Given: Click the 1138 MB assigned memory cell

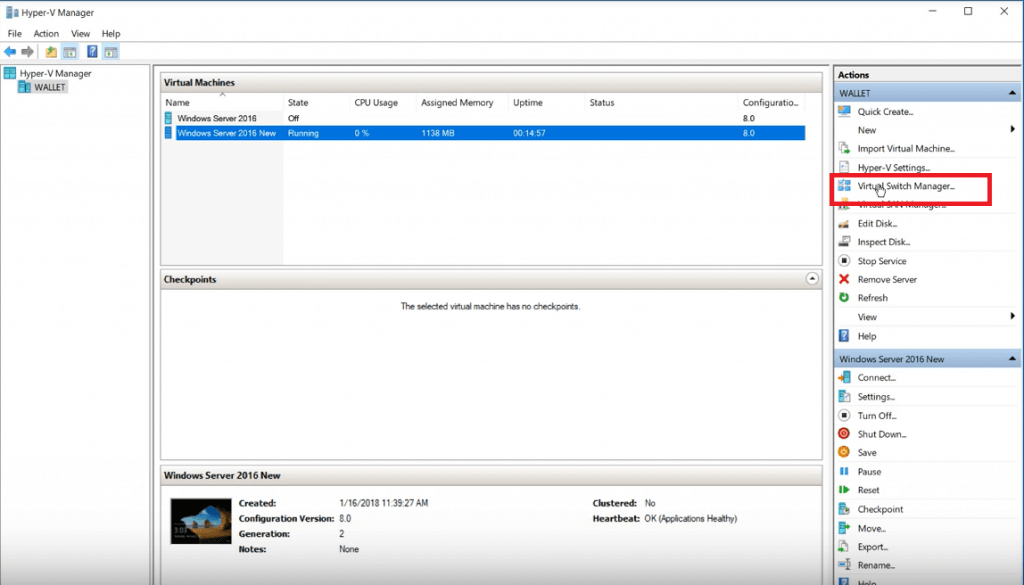Looking at the screenshot, I should point(438,133).
